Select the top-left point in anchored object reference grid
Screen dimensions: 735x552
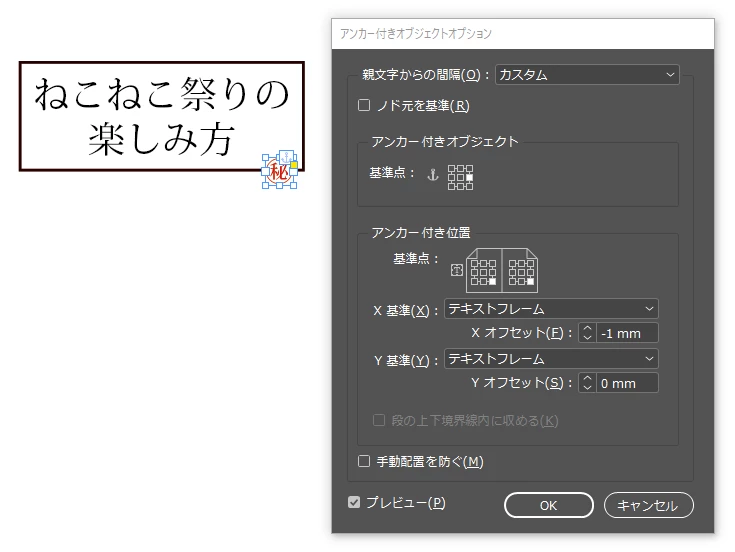(451, 169)
